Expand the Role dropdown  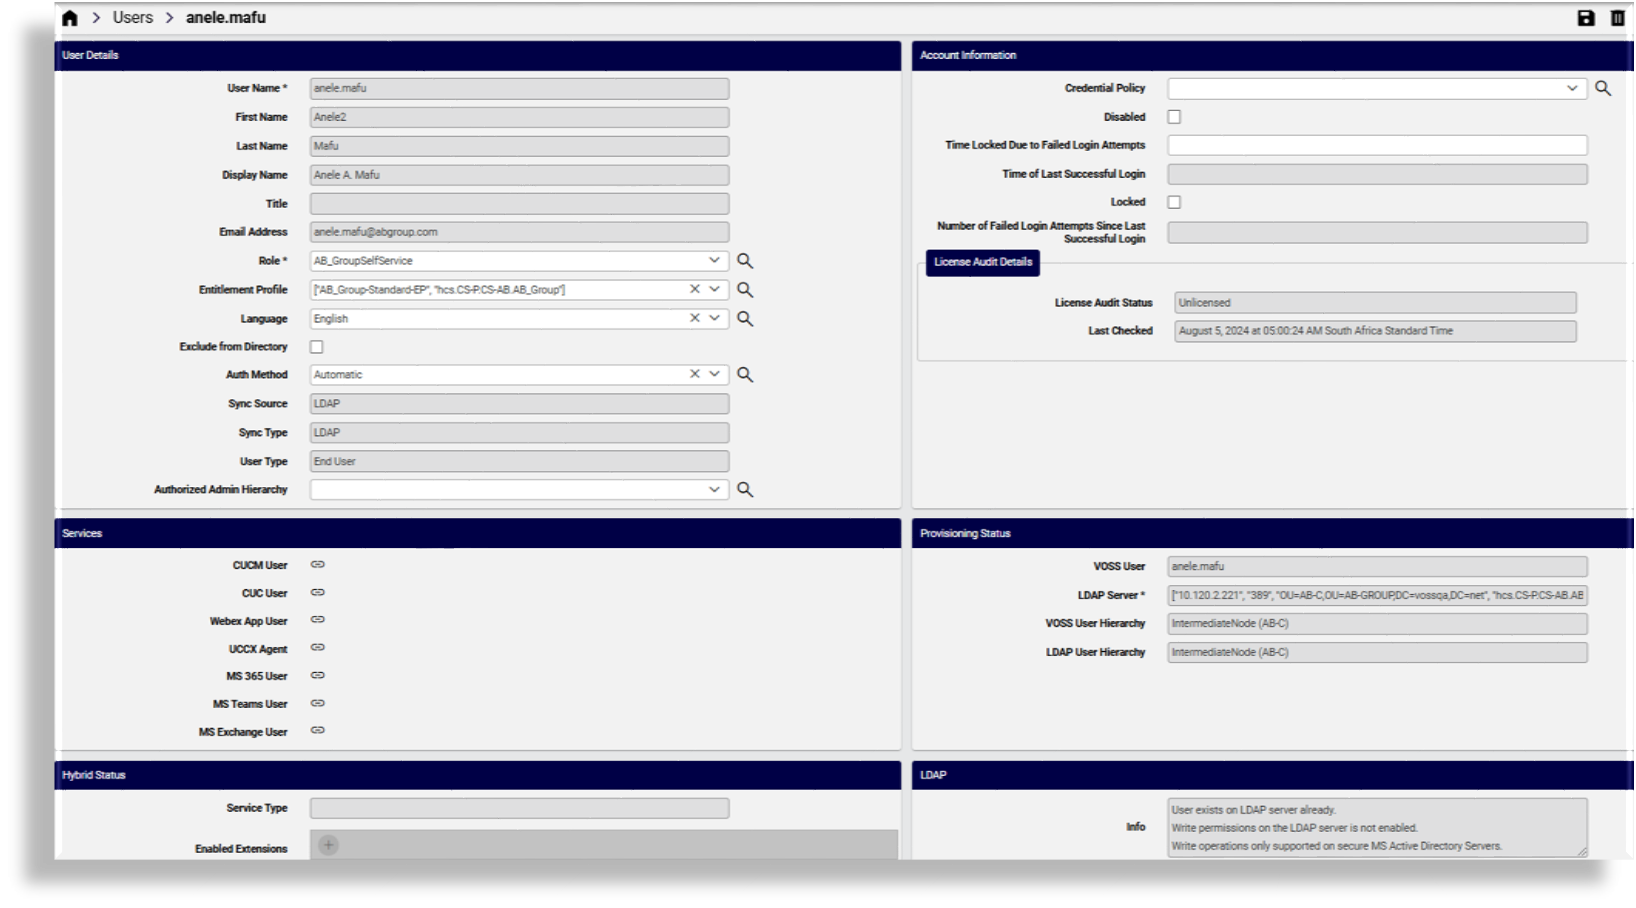click(x=714, y=260)
